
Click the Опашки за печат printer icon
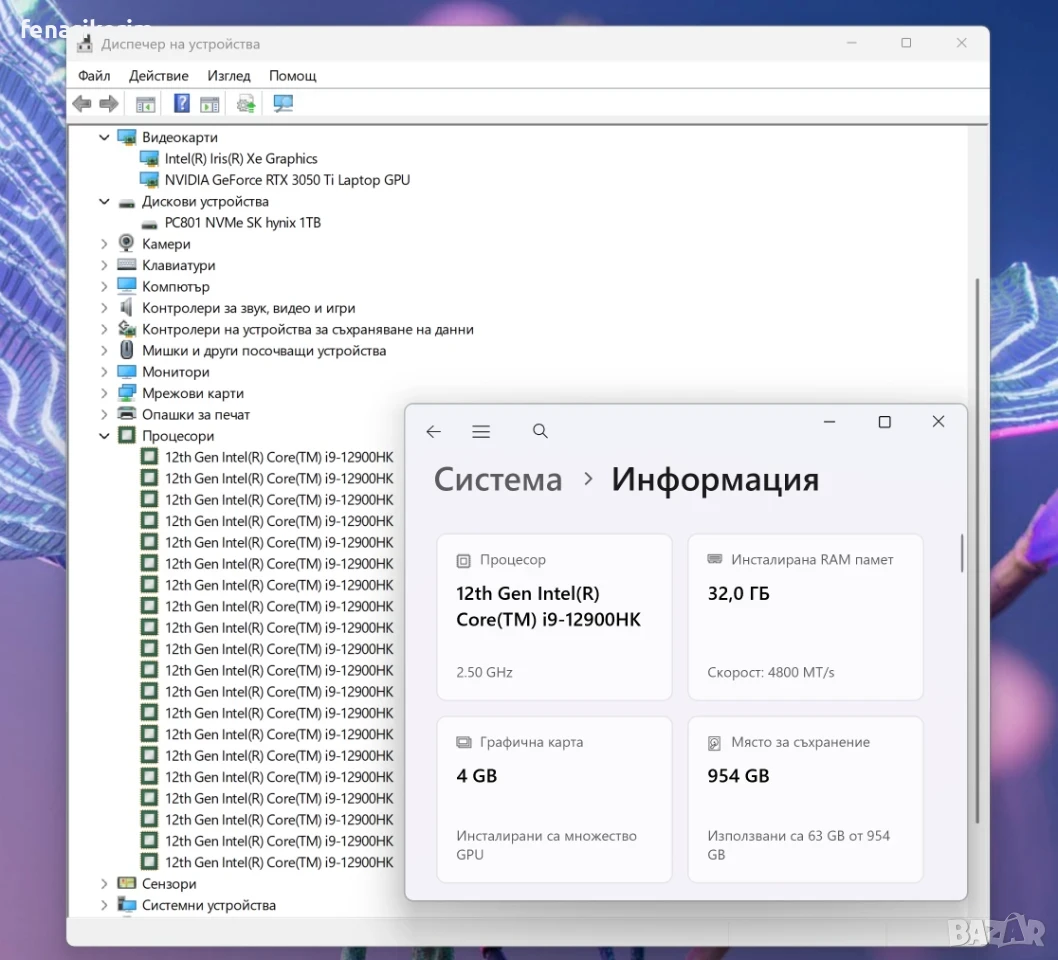[x=126, y=414]
